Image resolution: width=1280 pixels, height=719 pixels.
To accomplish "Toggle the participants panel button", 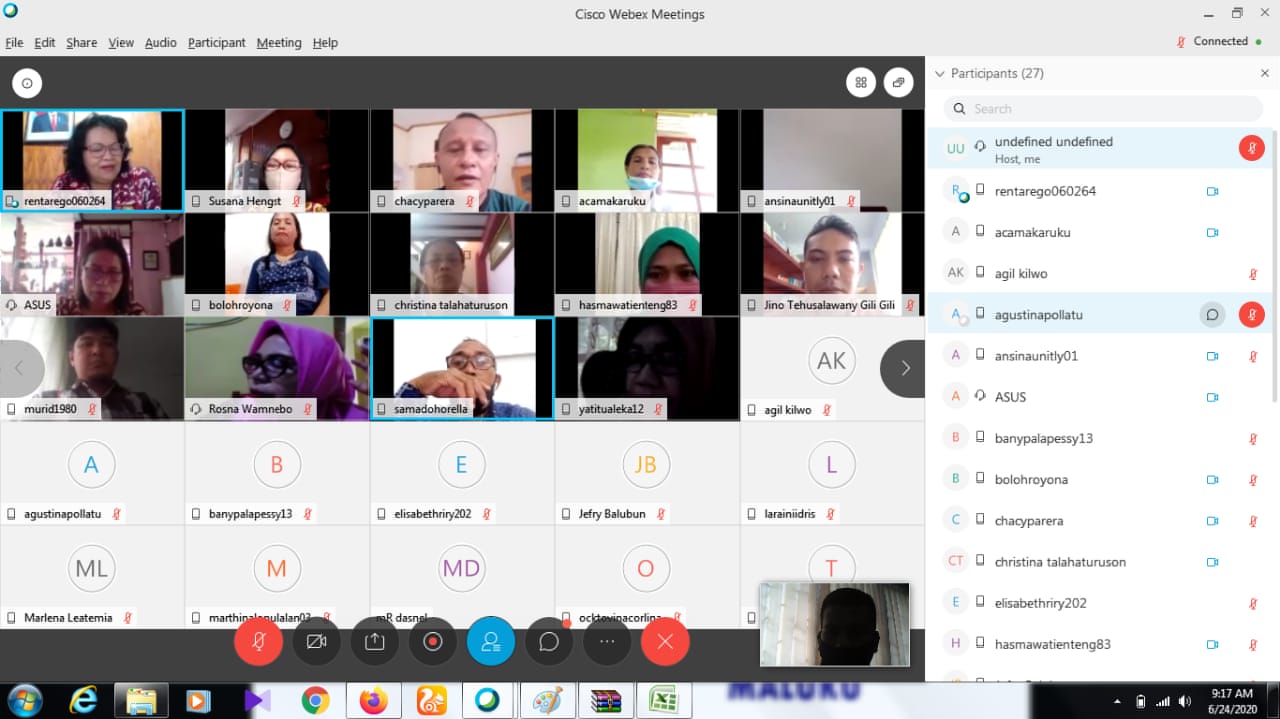I will coord(491,642).
